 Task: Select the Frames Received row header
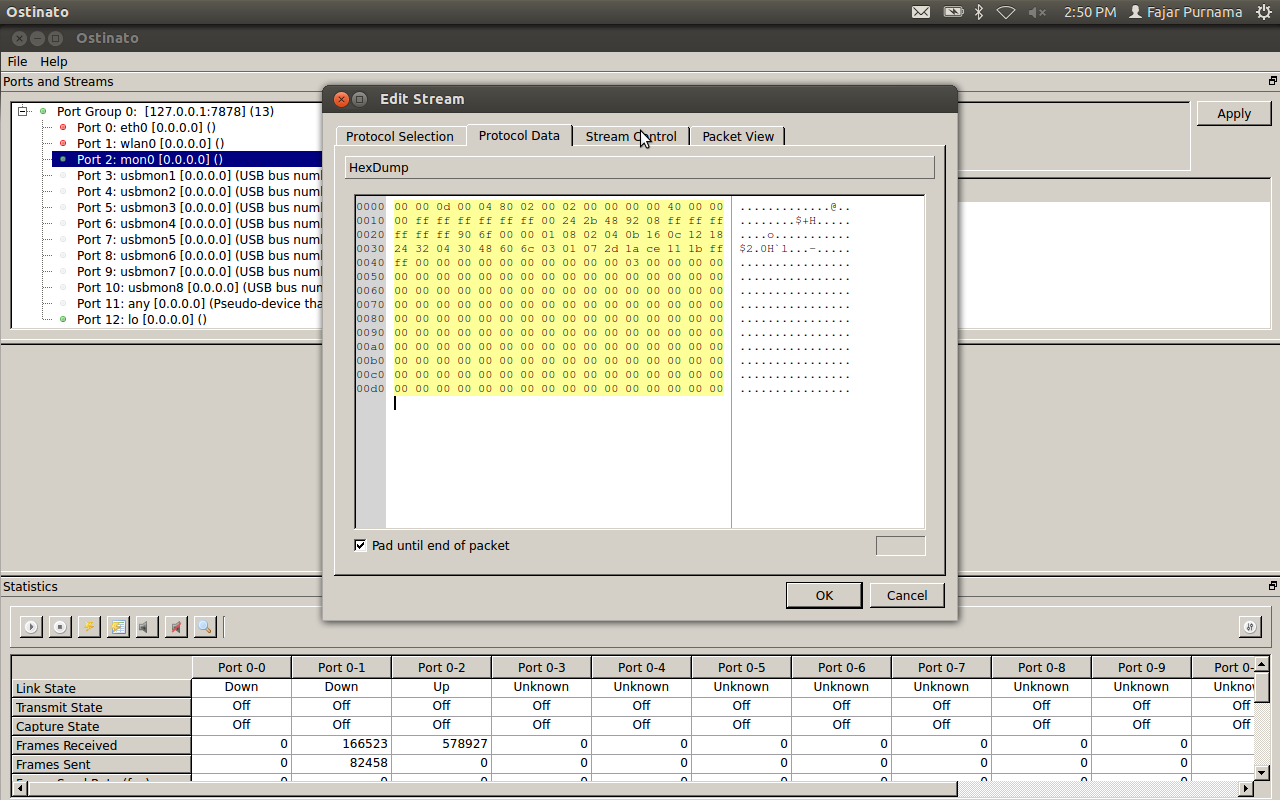click(x=101, y=745)
